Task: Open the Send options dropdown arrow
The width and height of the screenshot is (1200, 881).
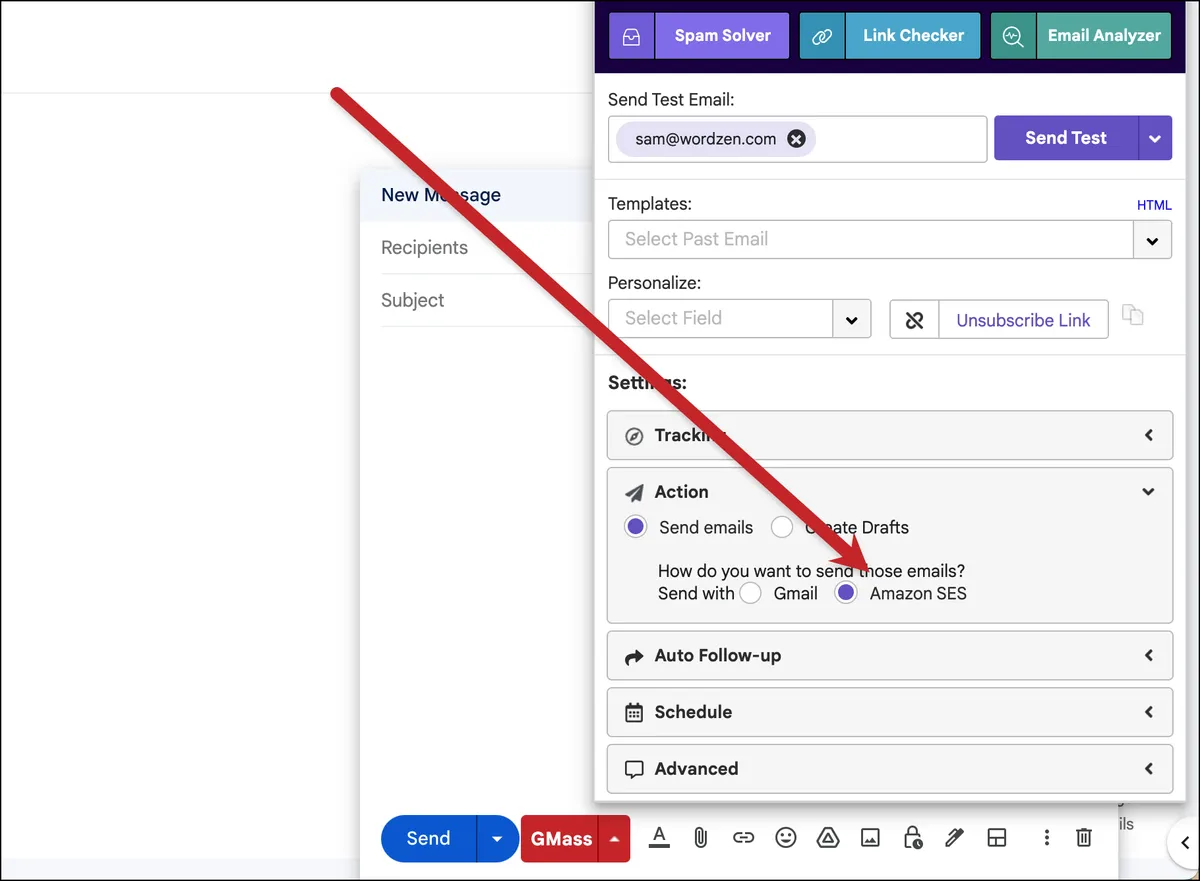Action: pyautogui.click(x=497, y=839)
